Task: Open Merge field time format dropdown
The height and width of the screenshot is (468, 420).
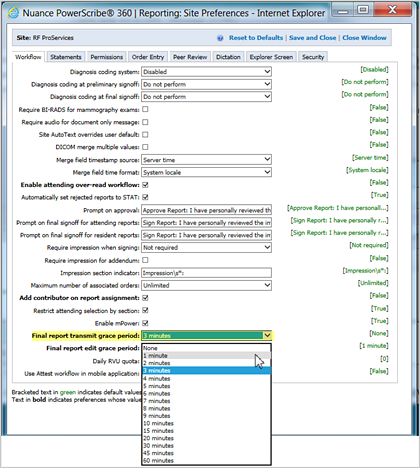Action: click(206, 172)
